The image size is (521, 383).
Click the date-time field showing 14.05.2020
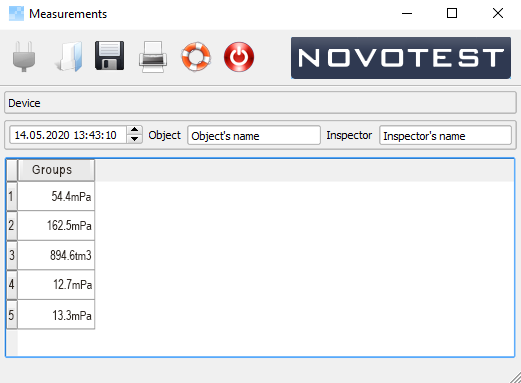click(x=68, y=135)
